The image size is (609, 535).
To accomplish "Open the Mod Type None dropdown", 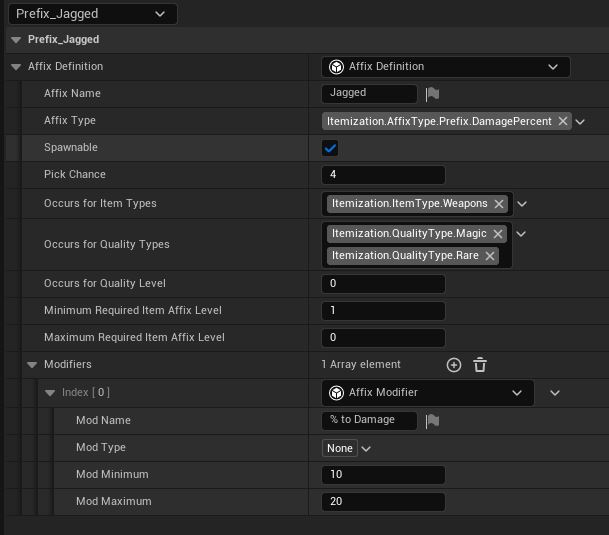I will pyautogui.click(x=346, y=448).
